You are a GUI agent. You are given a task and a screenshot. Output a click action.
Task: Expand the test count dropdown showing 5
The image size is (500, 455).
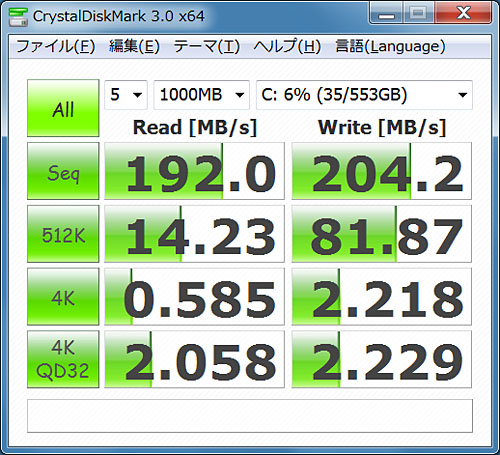(126, 95)
